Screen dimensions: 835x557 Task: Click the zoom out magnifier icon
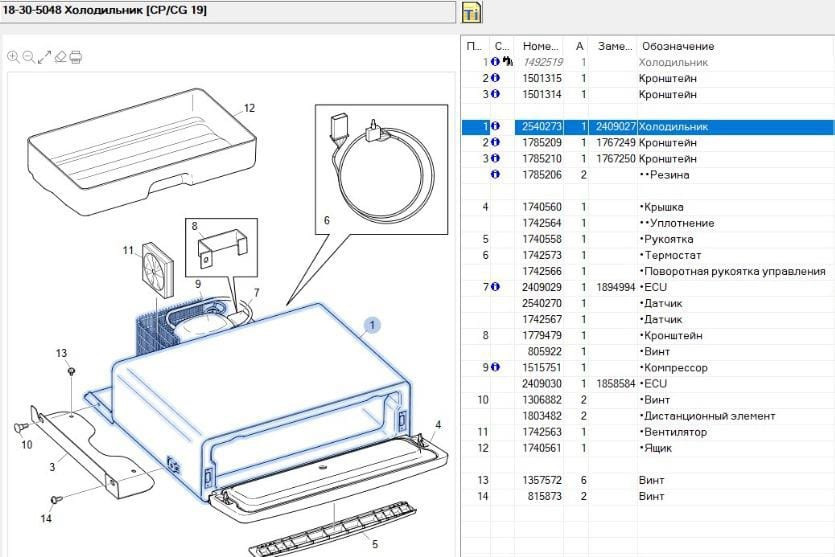28,57
